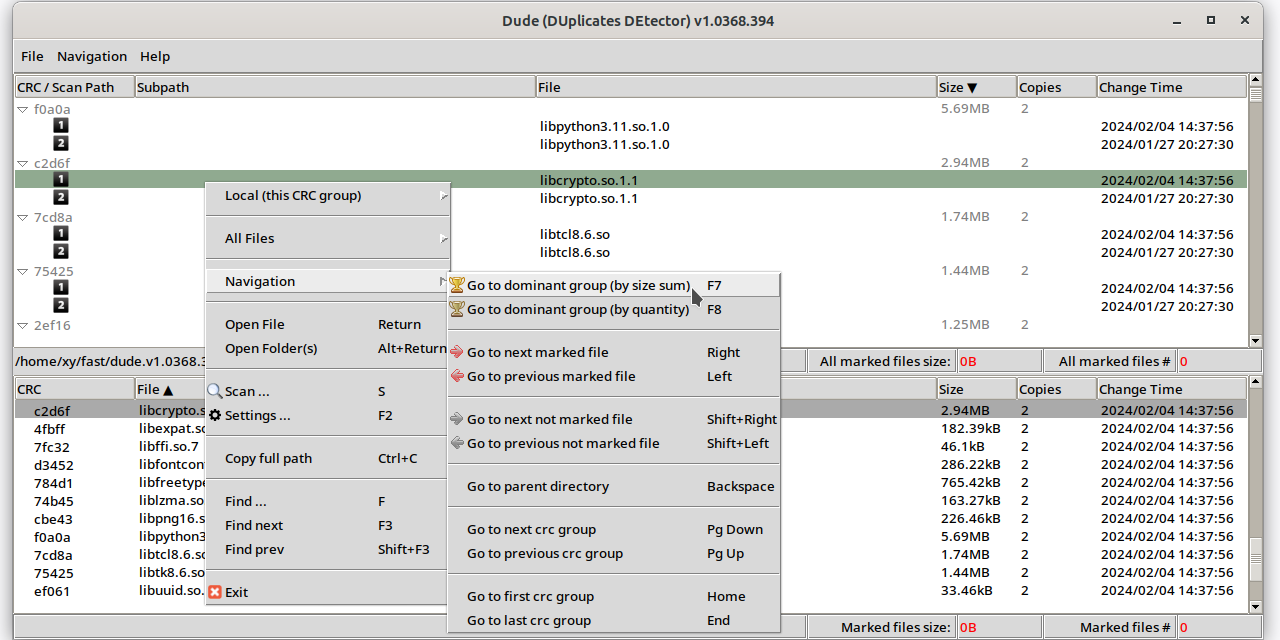Click red arrow icon for previous marked file
1280x640 pixels.
tap(457, 377)
